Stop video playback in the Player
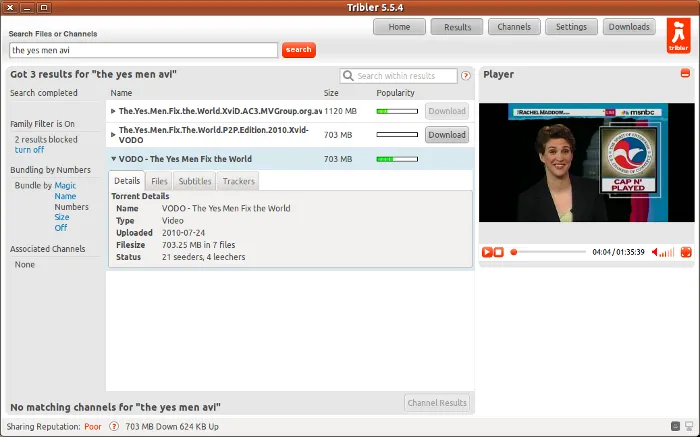Viewport: 700px width, 437px height. [499, 252]
